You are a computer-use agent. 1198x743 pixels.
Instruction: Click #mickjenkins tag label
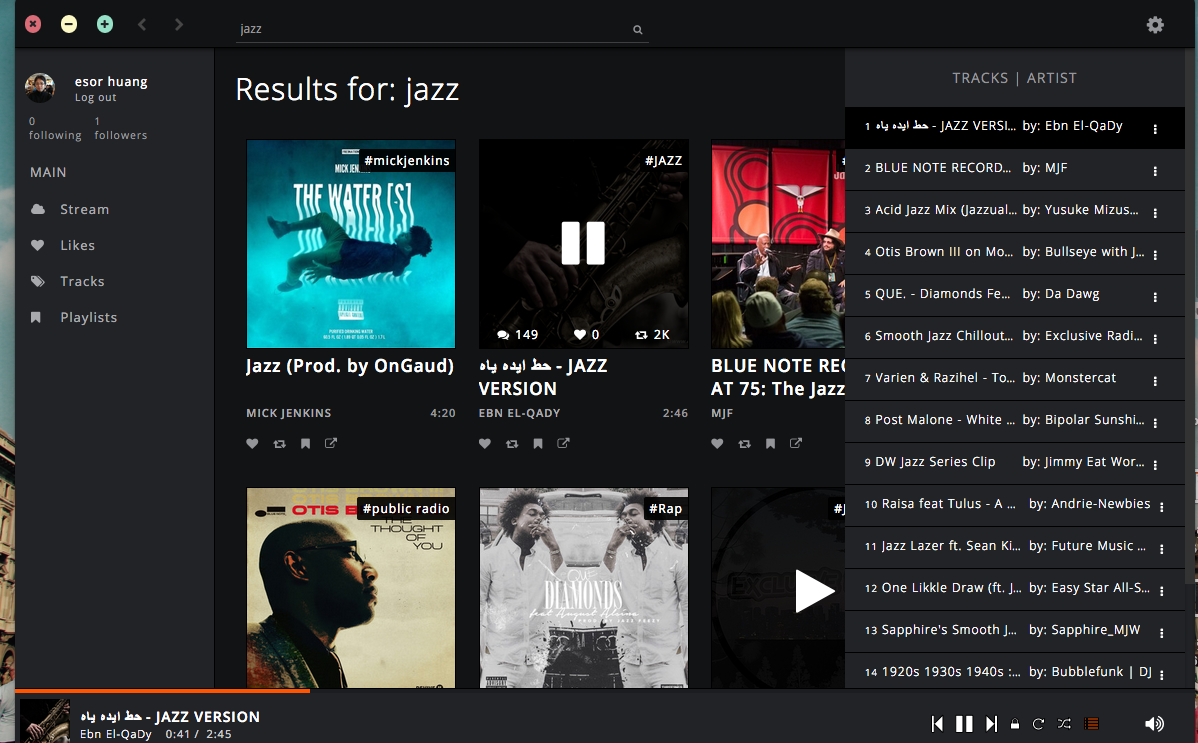coord(406,161)
